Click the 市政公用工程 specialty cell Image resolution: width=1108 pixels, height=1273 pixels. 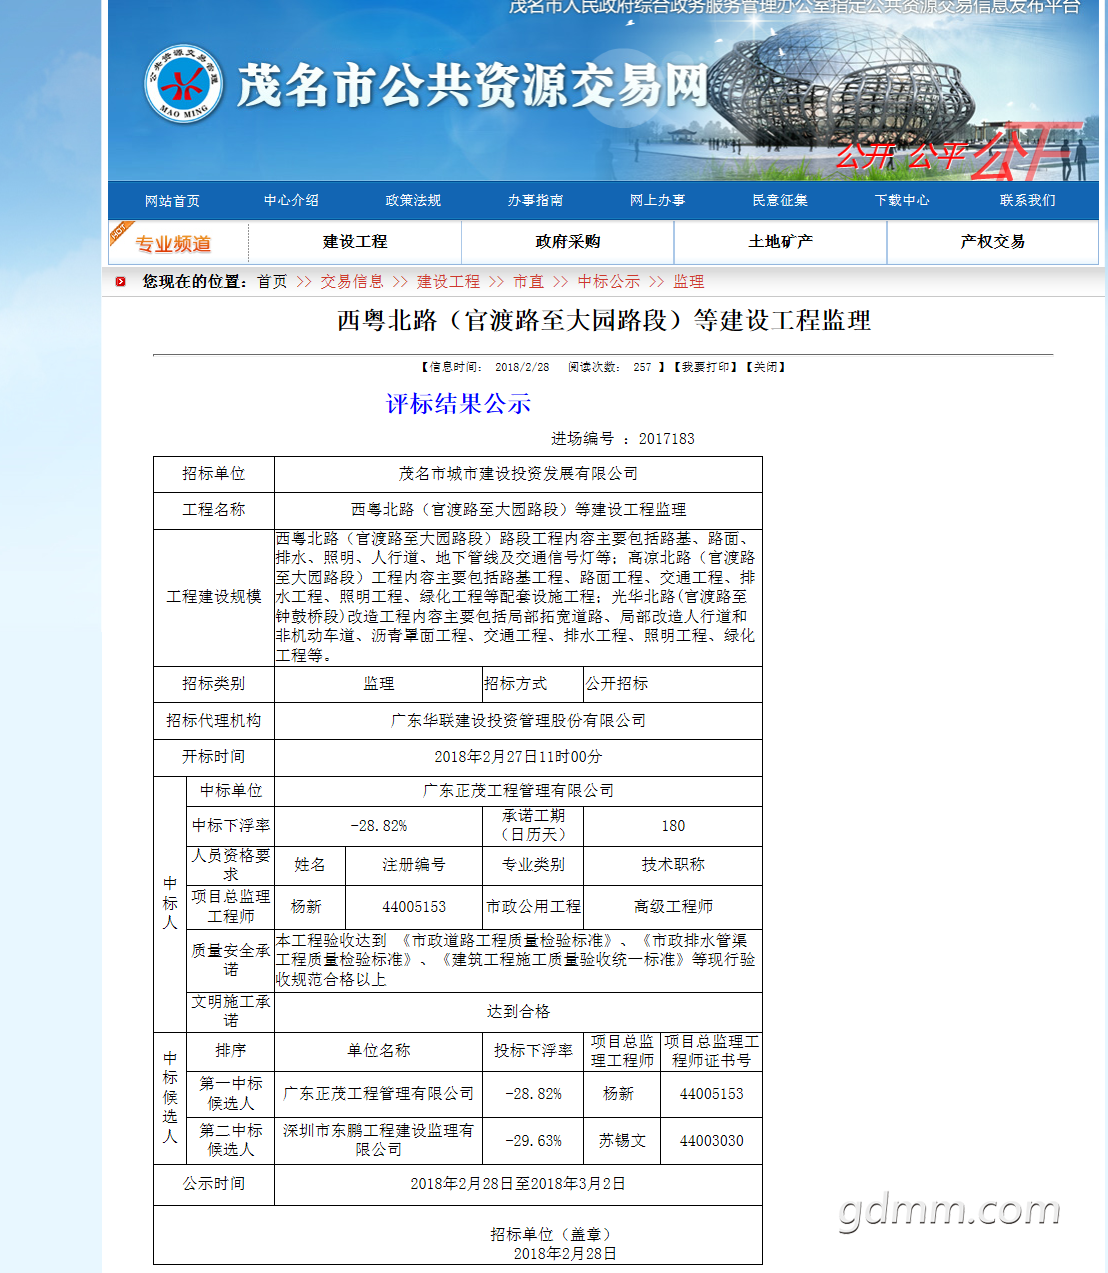pyautogui.click(x=533, y=907)
